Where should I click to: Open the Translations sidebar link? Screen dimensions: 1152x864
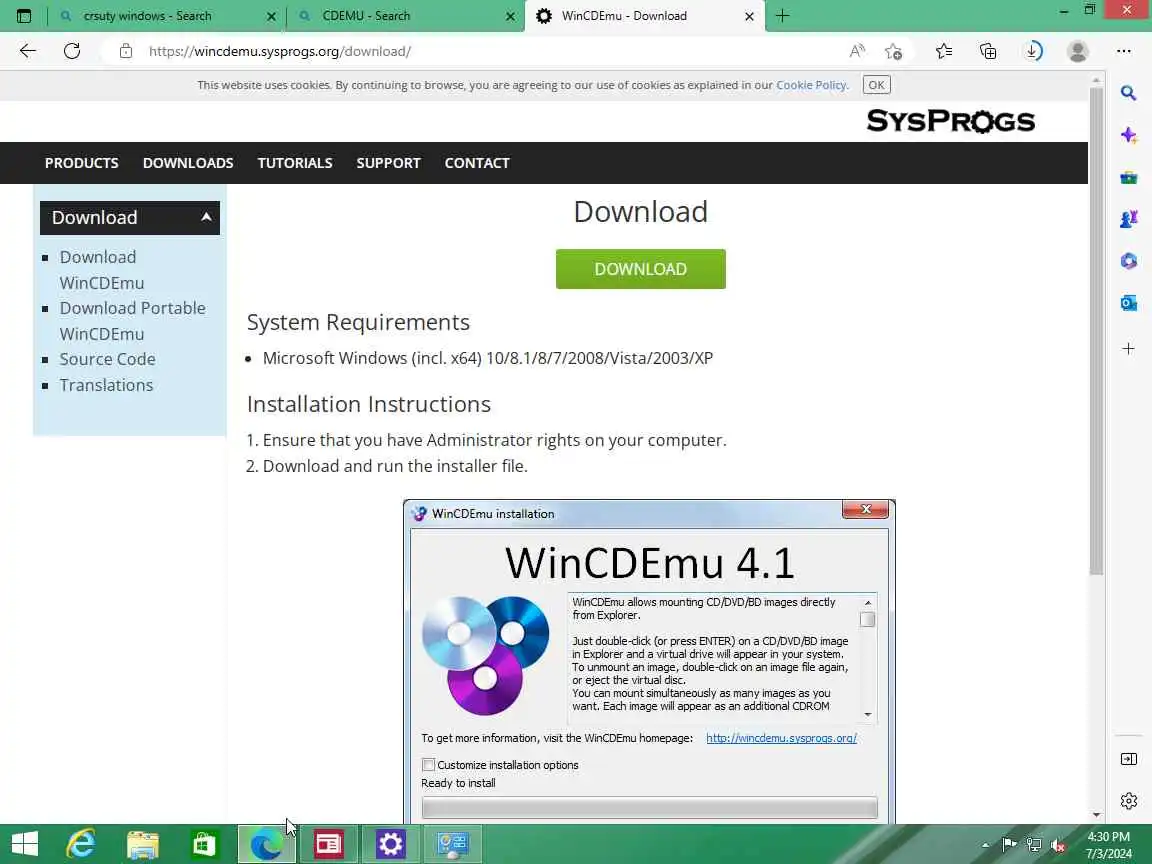(107, 385)
